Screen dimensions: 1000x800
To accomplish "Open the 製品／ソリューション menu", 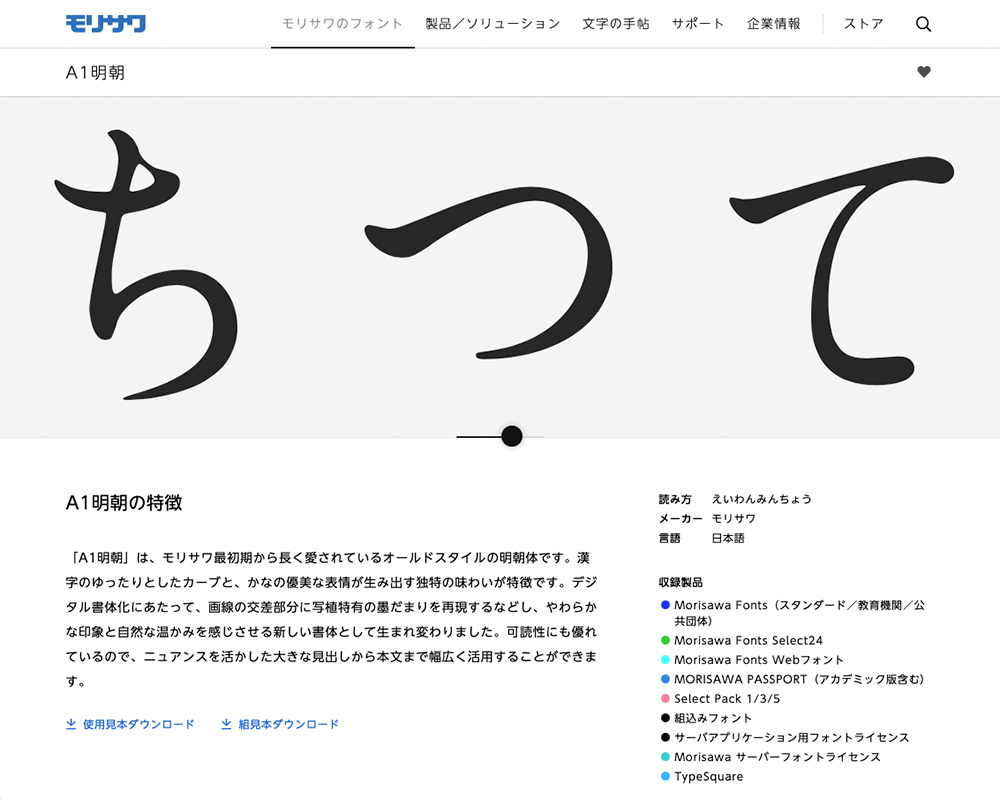I will (492, 24).
